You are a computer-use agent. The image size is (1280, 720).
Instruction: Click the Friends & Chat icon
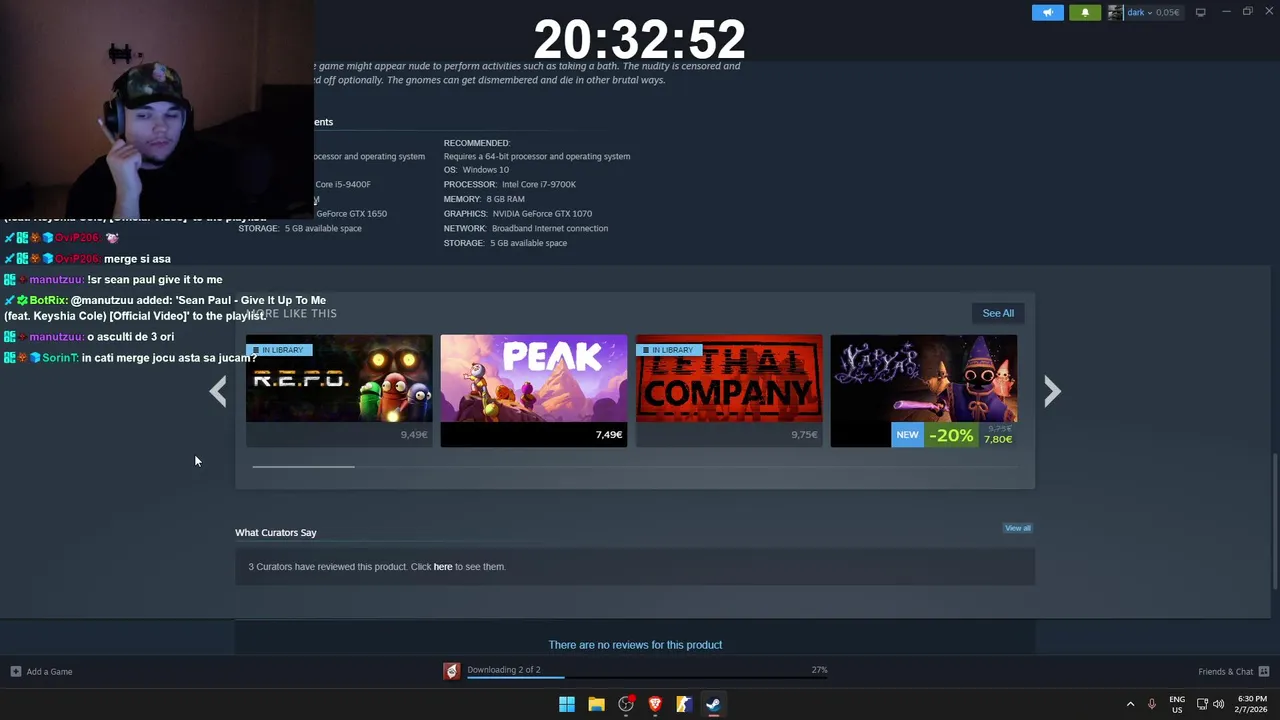1264,671
